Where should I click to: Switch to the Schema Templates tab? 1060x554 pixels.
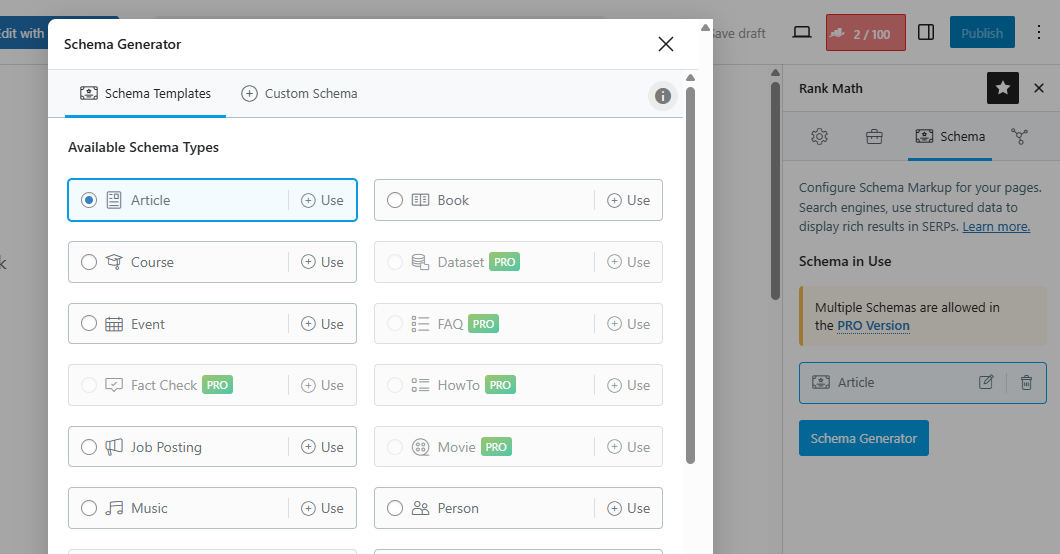(146, 94)
